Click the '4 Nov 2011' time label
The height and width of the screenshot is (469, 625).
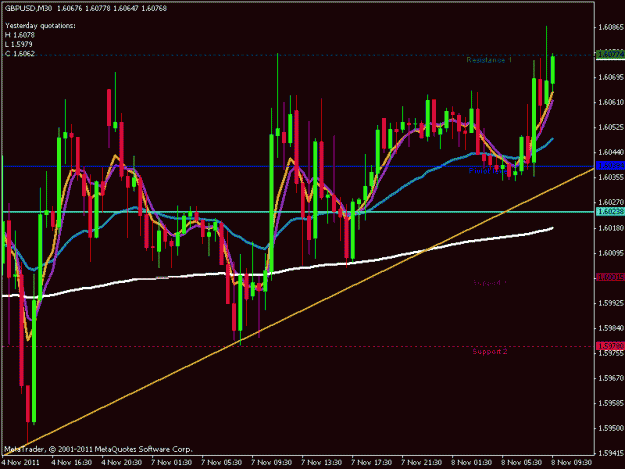pos(21,463)
